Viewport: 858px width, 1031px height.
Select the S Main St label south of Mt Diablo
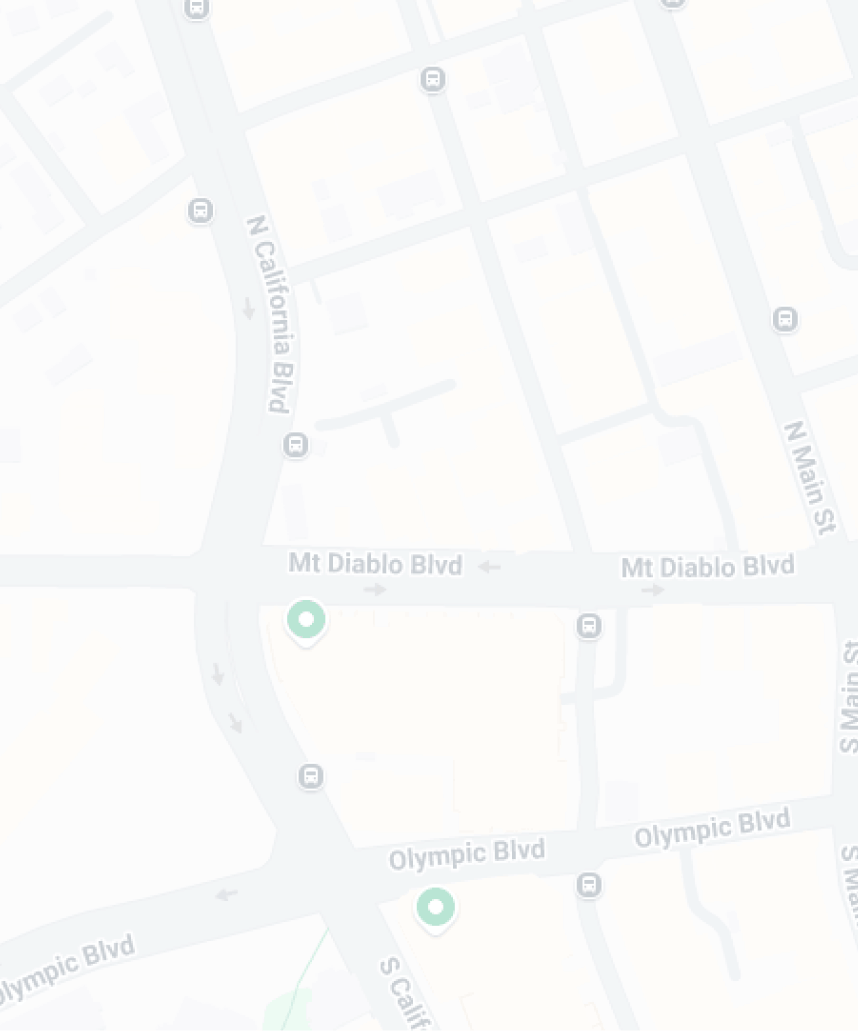(849, 697)
